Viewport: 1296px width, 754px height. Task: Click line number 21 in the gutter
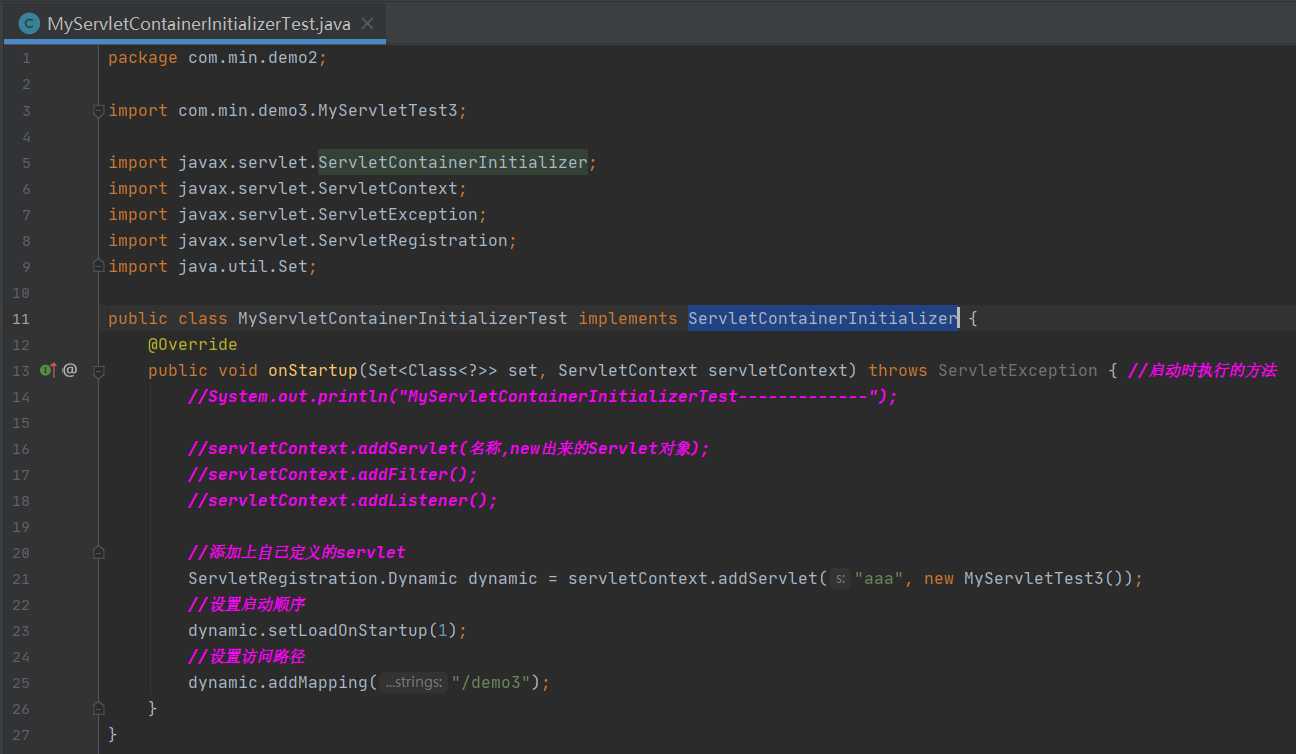(x=21, y=579)
